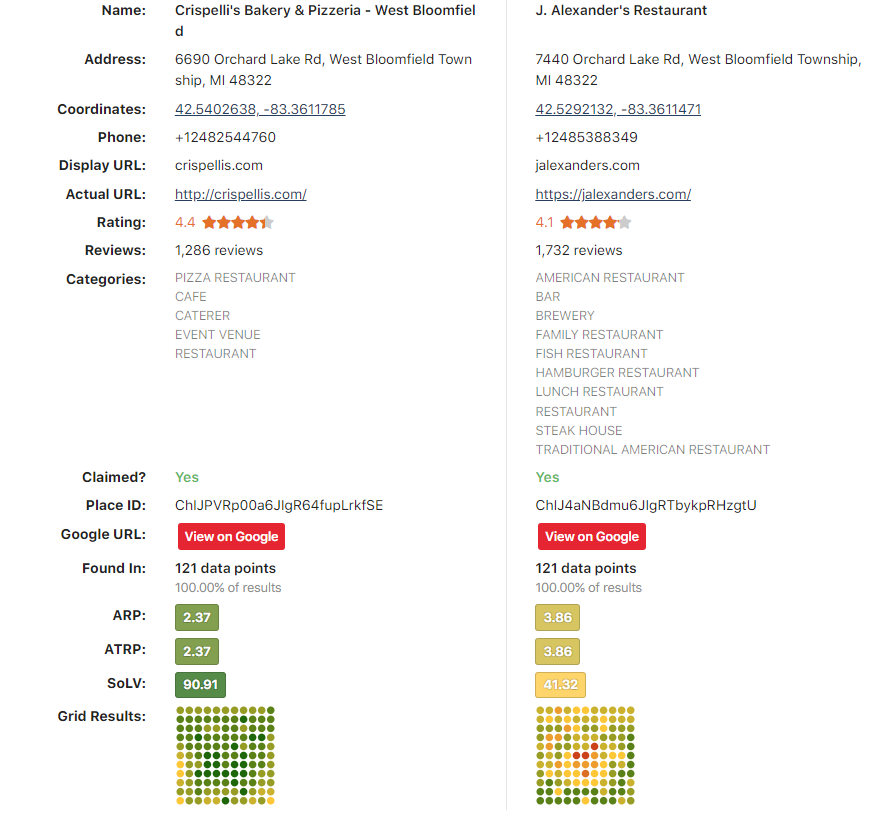Click Crispelli's ATRP 2.37 badge
Image resolution: width=873 pixels, height=814 pixels.
197,651
